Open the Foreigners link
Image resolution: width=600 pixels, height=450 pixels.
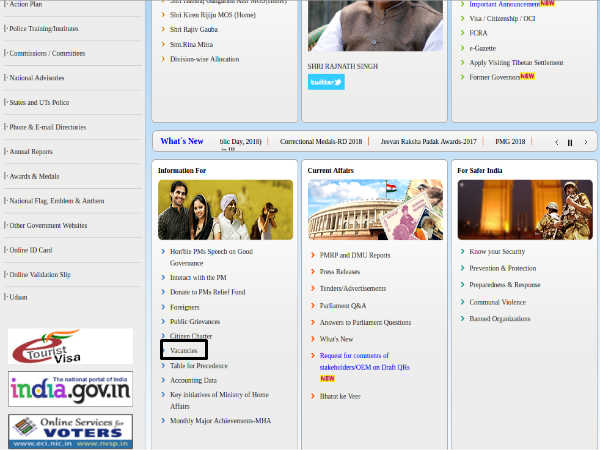(x=184, y=307)
